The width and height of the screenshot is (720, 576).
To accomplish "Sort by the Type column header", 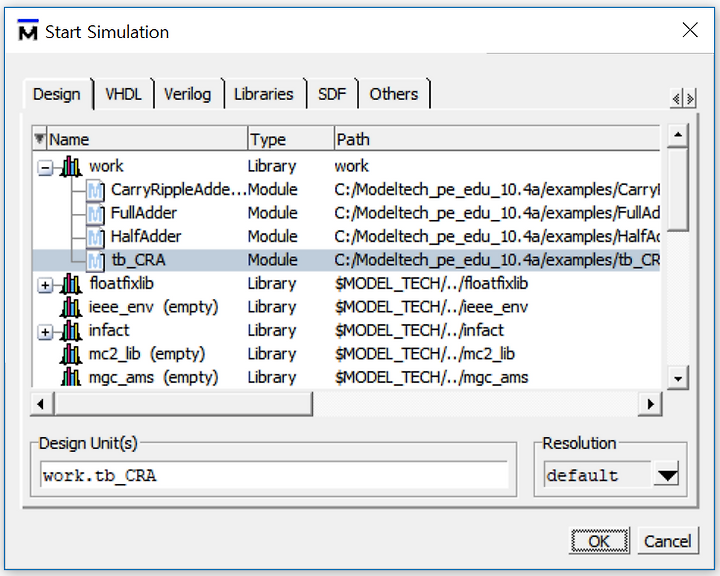I will 291,139.
